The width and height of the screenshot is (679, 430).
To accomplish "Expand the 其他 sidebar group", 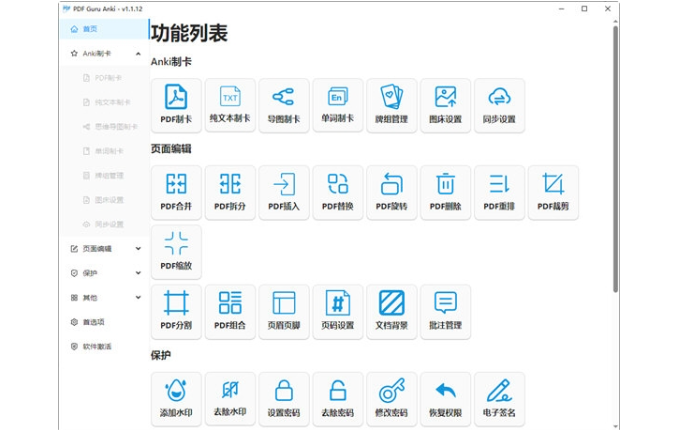I will (104, 297).
